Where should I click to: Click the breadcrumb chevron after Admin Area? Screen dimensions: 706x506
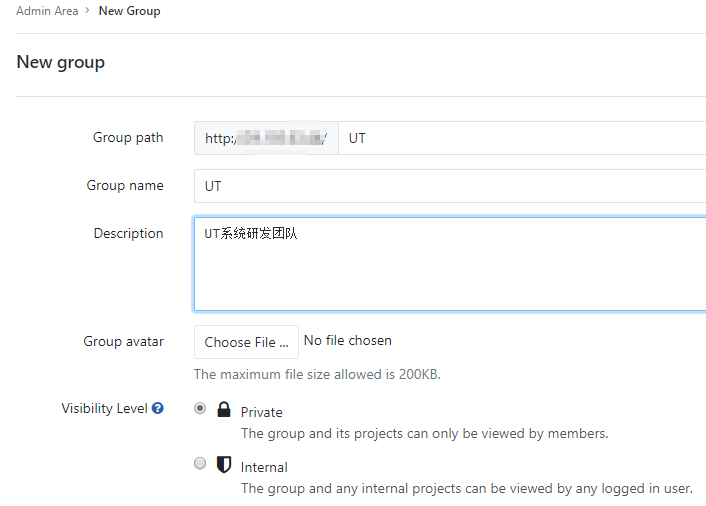tap(88, 12)
